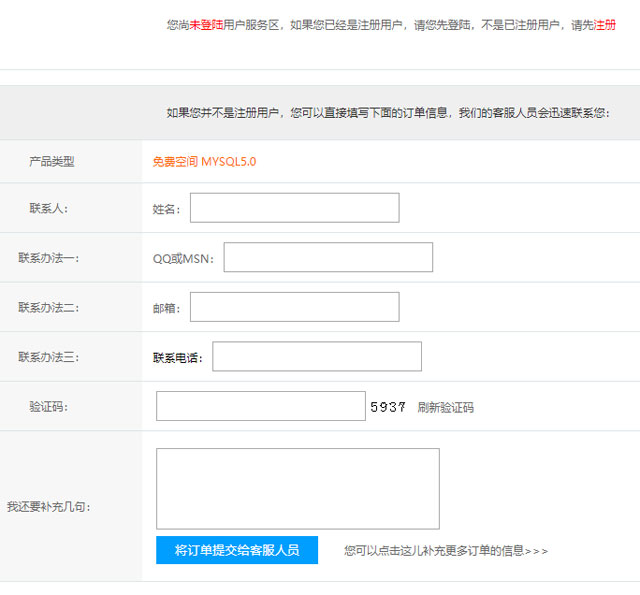Click the 我还要补充几句: label
Viewport: 640px width, 595px height.
click(x=49, y=507)
